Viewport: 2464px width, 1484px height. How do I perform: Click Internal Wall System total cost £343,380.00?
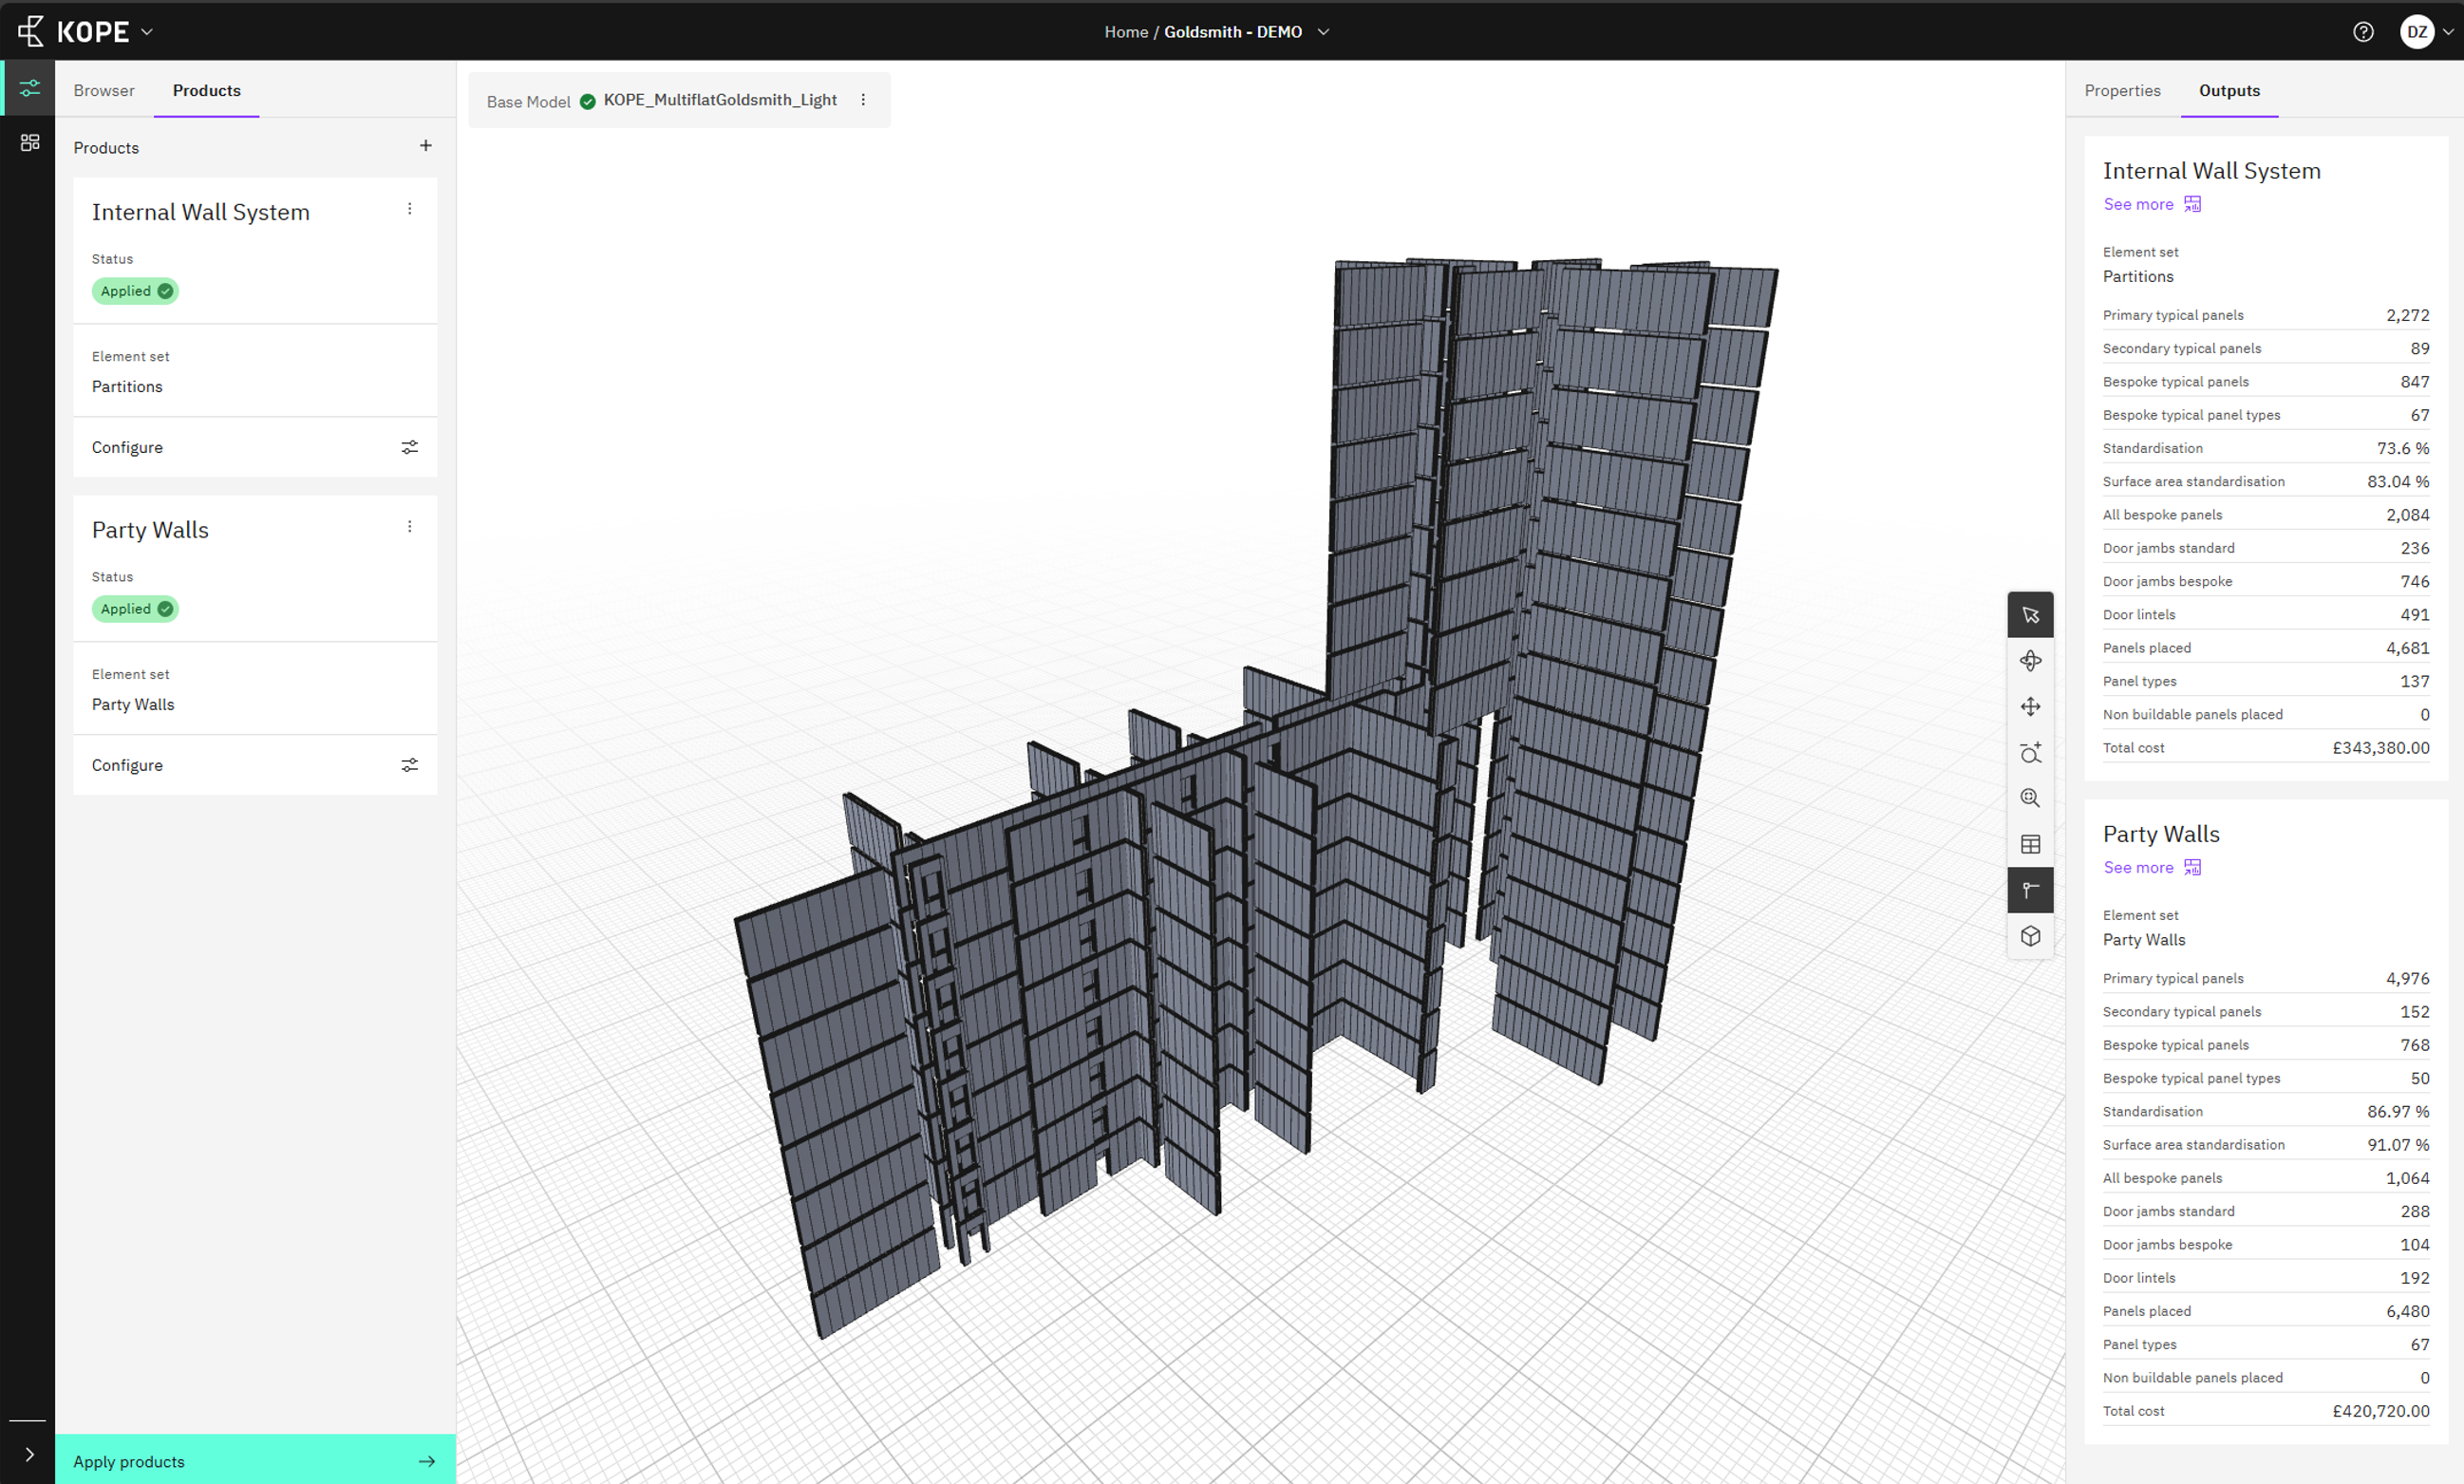[2380, 748]
